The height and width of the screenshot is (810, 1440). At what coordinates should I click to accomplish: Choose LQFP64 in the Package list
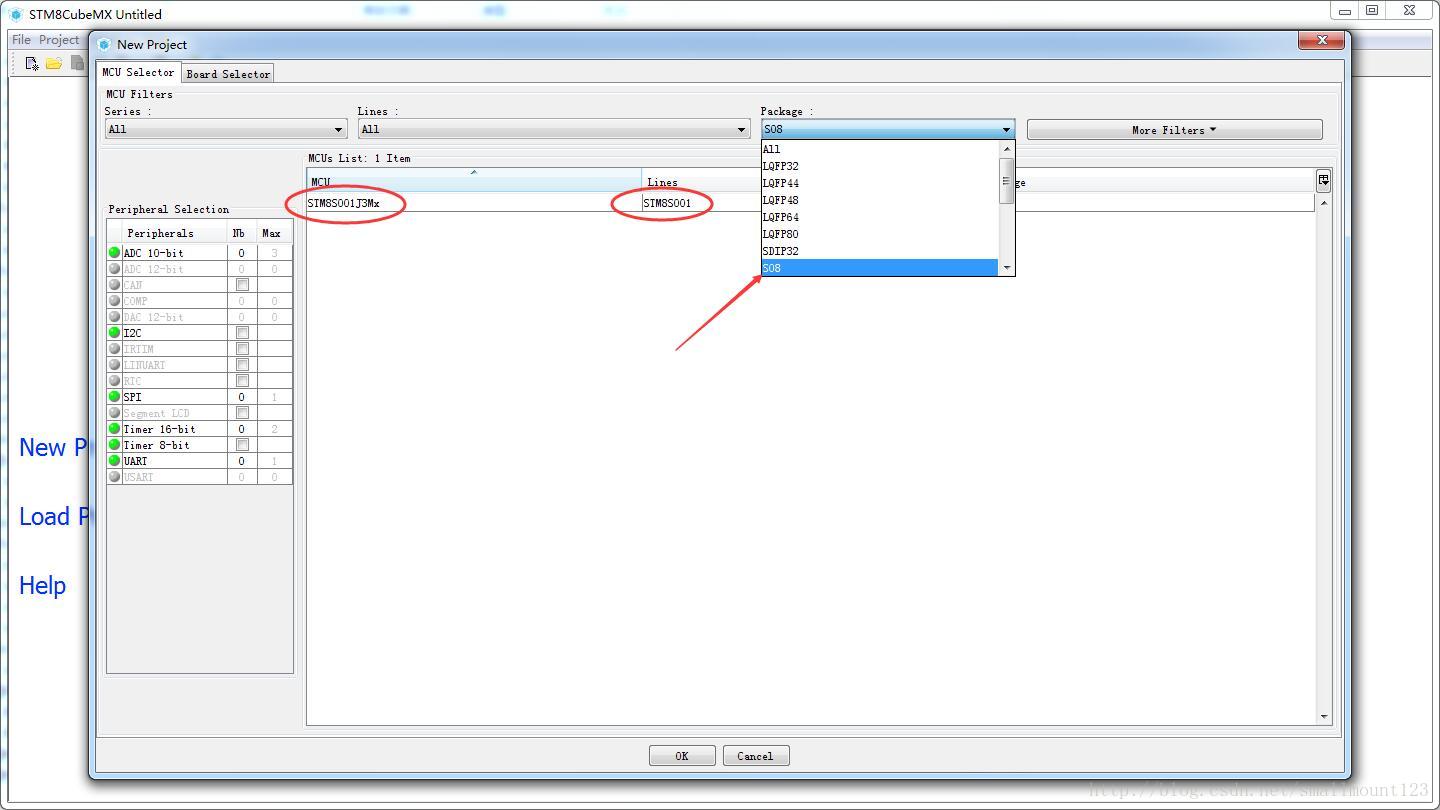click(880, 217)
